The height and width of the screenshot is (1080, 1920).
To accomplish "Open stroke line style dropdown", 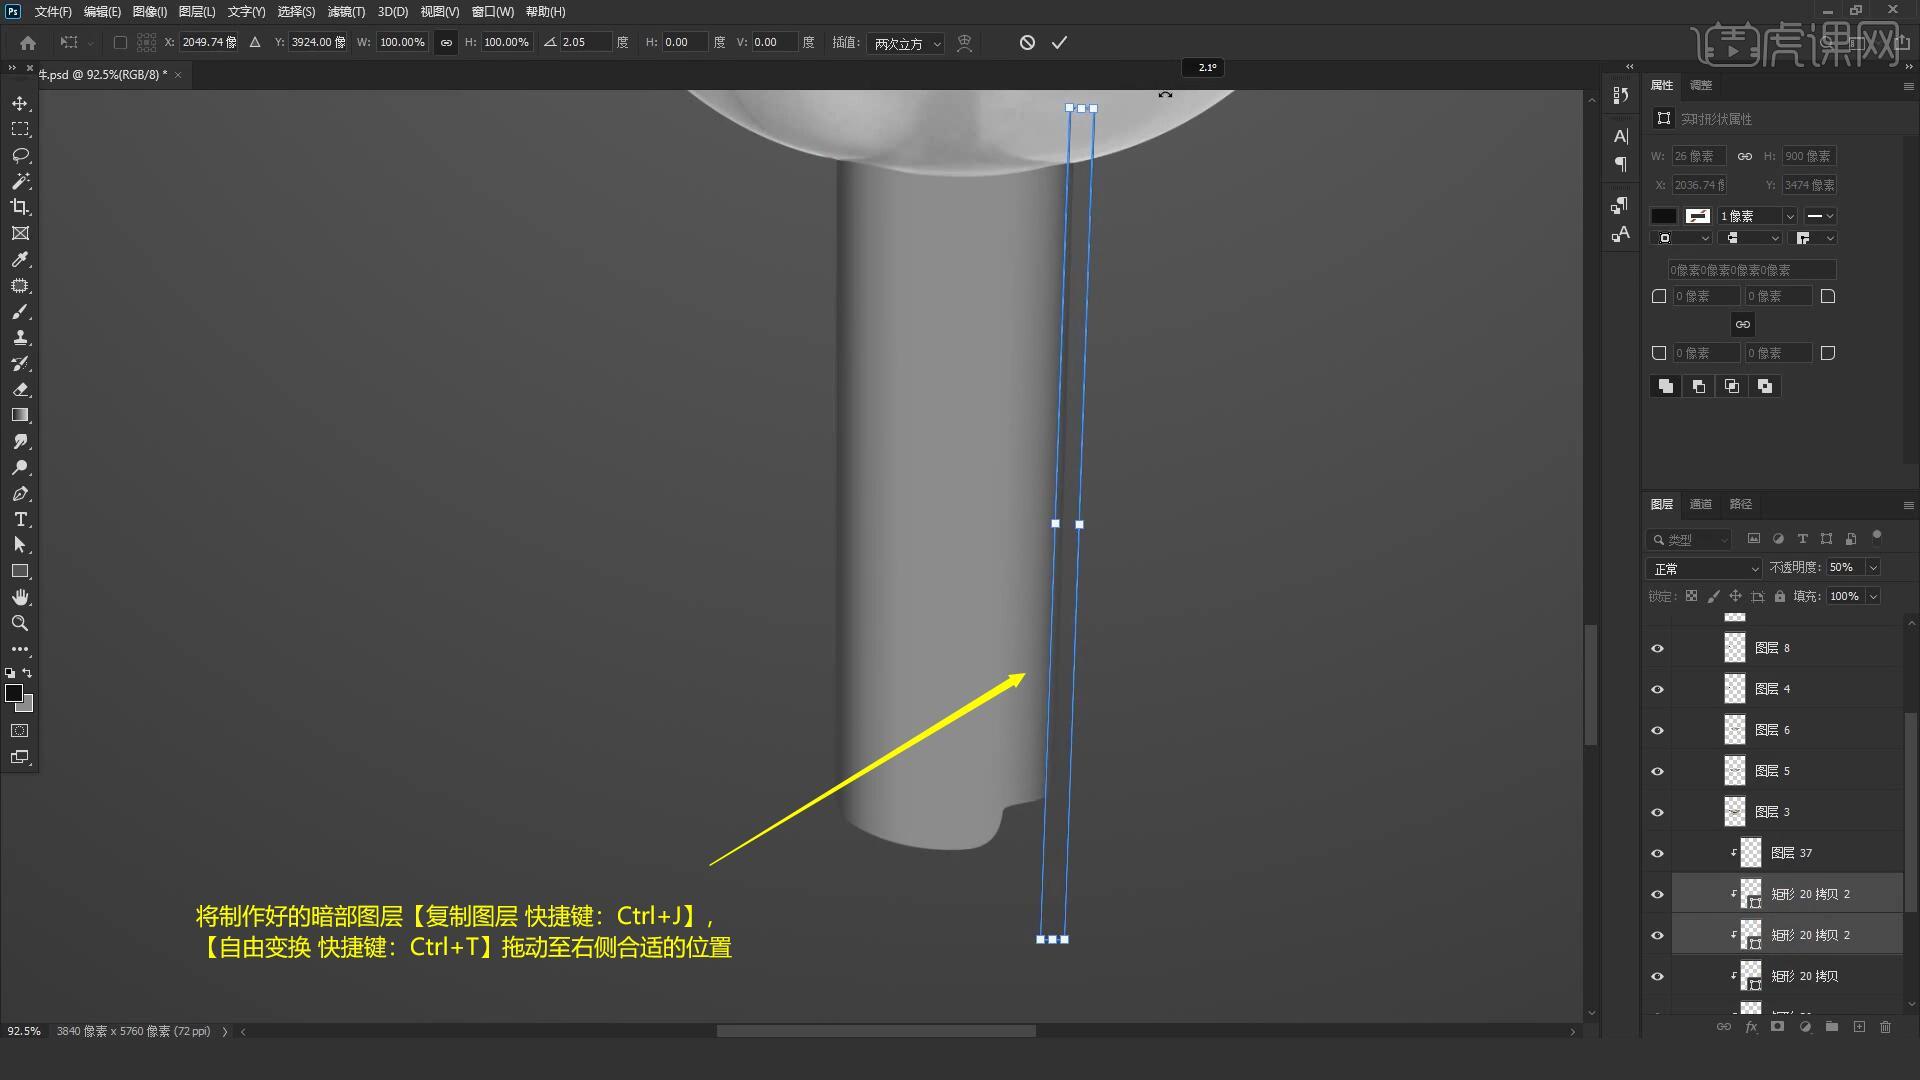I will coord(1821,216).
